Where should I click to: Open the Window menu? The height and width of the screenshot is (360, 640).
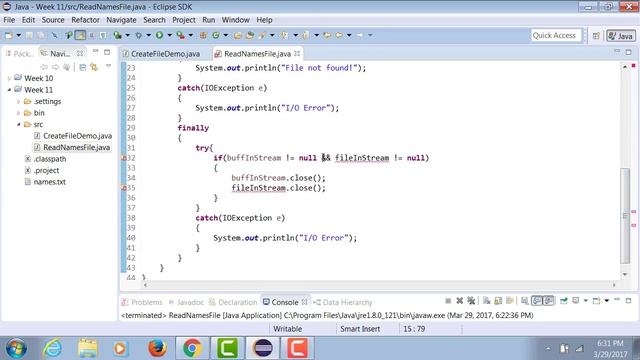tap(236, 20)
